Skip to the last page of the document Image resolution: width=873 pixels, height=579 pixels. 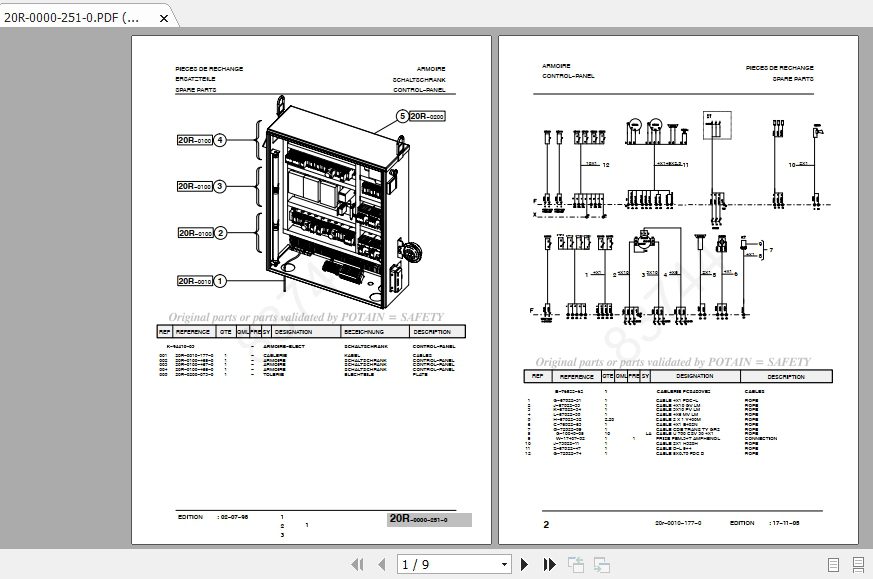coord(548,565)
